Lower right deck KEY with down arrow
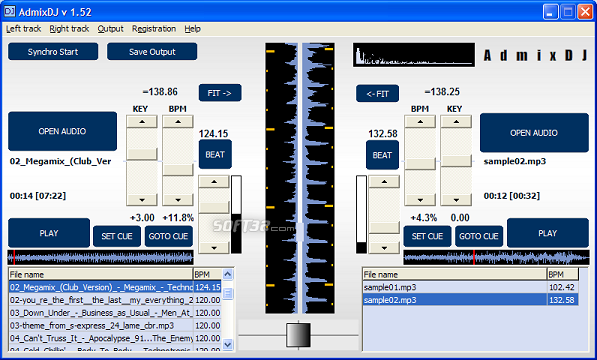 click(456, 199)
